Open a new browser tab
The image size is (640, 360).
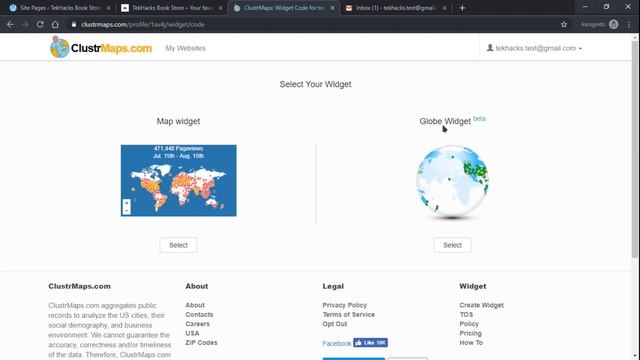462,8
